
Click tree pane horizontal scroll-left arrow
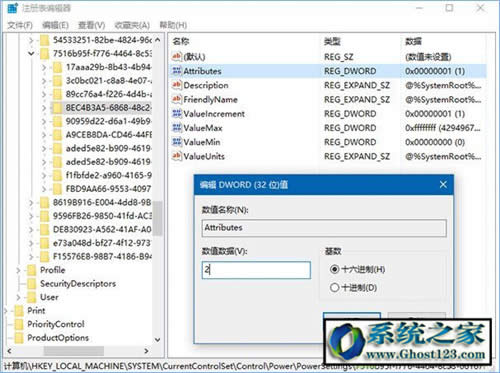click(x=9, y=351)
